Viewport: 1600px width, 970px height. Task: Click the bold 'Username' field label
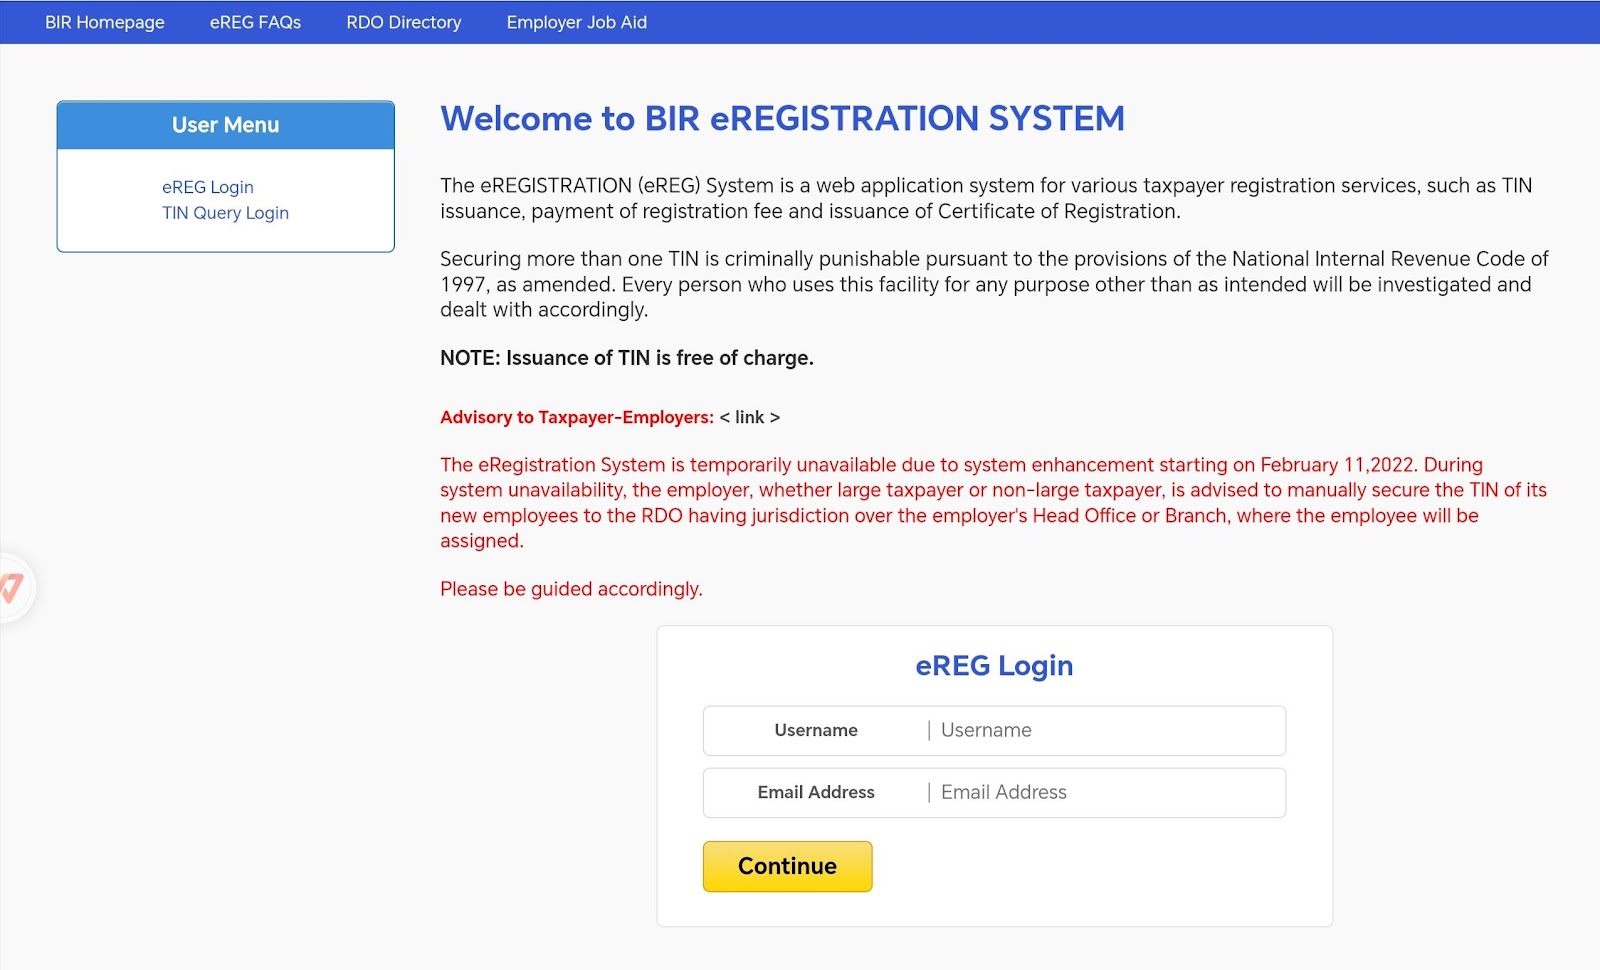tap(816, 731)
